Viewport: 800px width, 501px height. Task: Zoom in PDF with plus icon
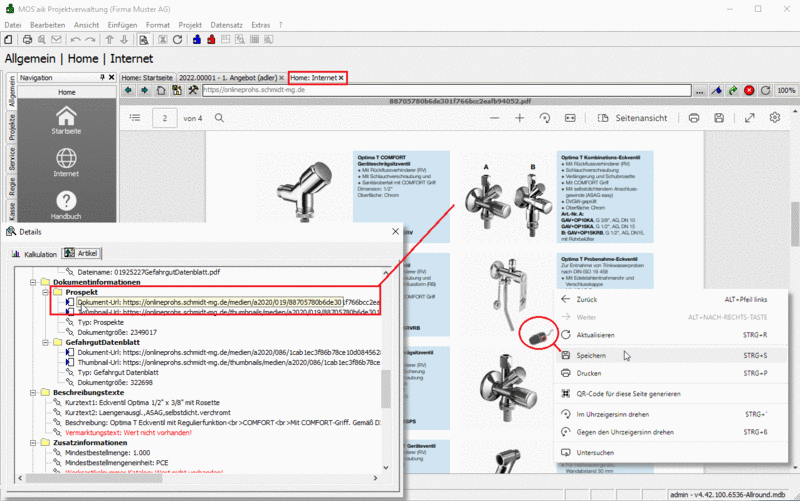519,118
